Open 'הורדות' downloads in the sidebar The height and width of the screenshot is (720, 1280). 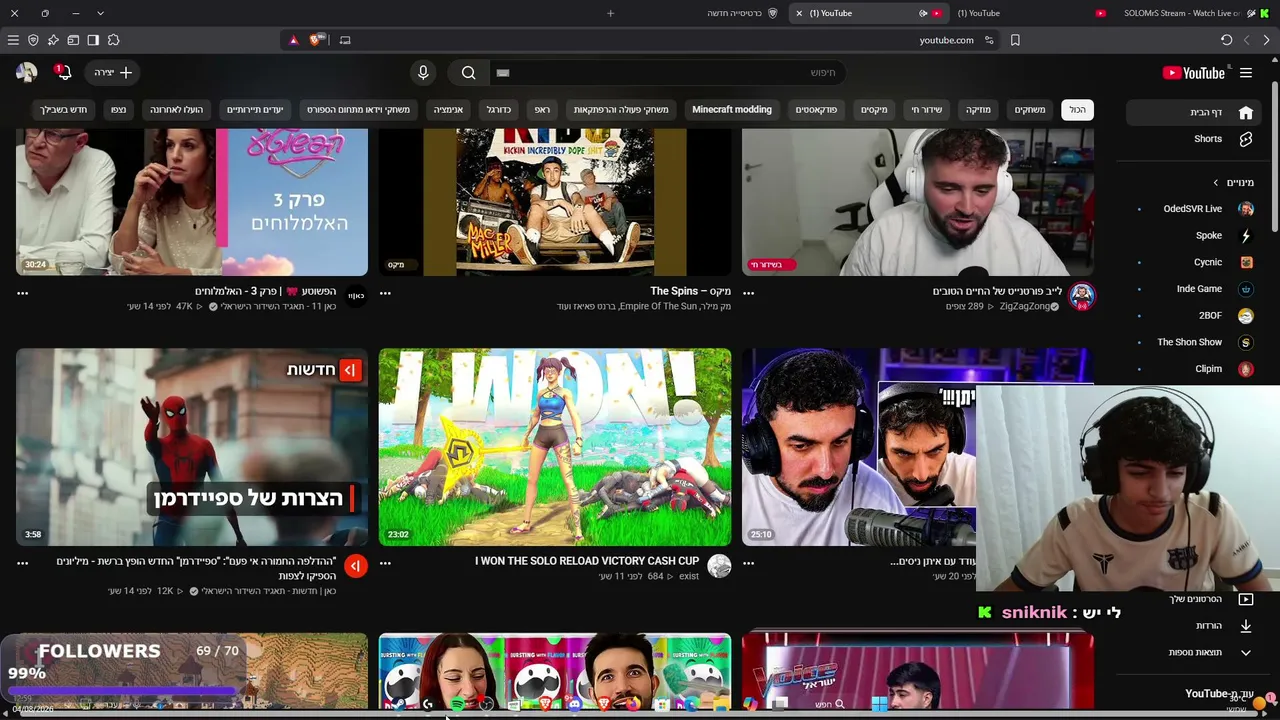(x=1196, y=626)
